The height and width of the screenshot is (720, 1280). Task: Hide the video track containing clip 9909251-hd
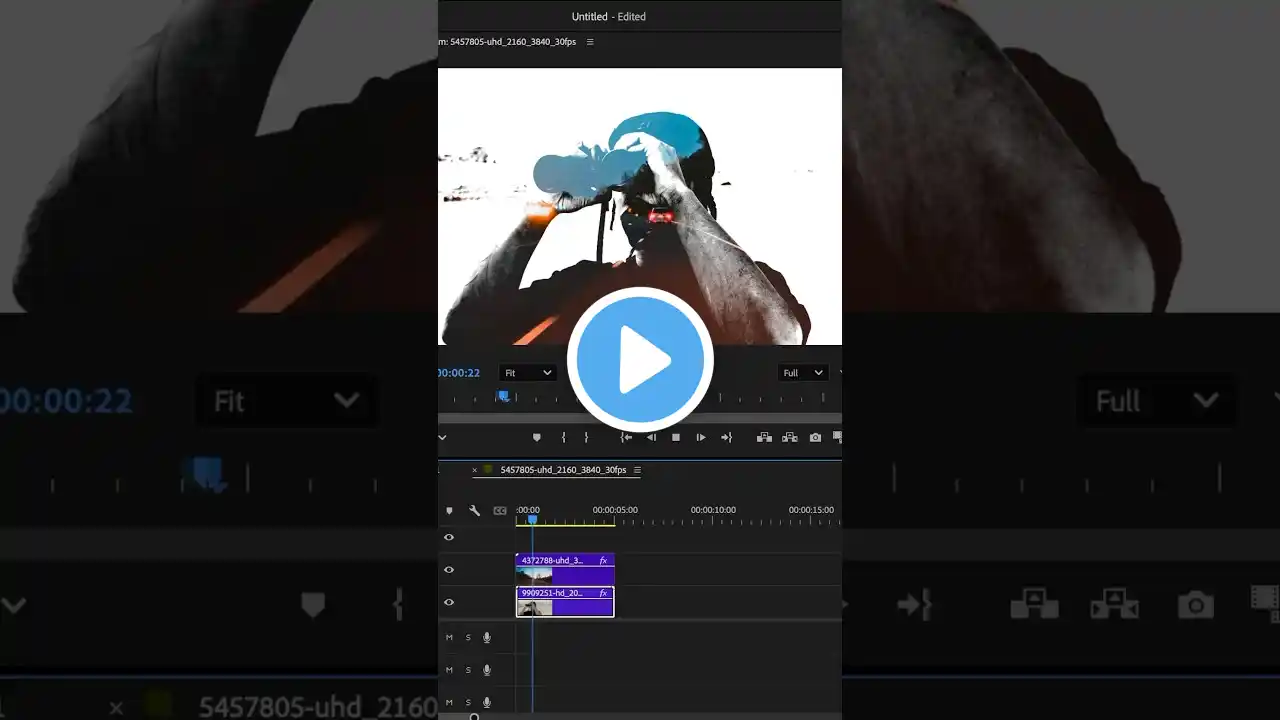449,602
